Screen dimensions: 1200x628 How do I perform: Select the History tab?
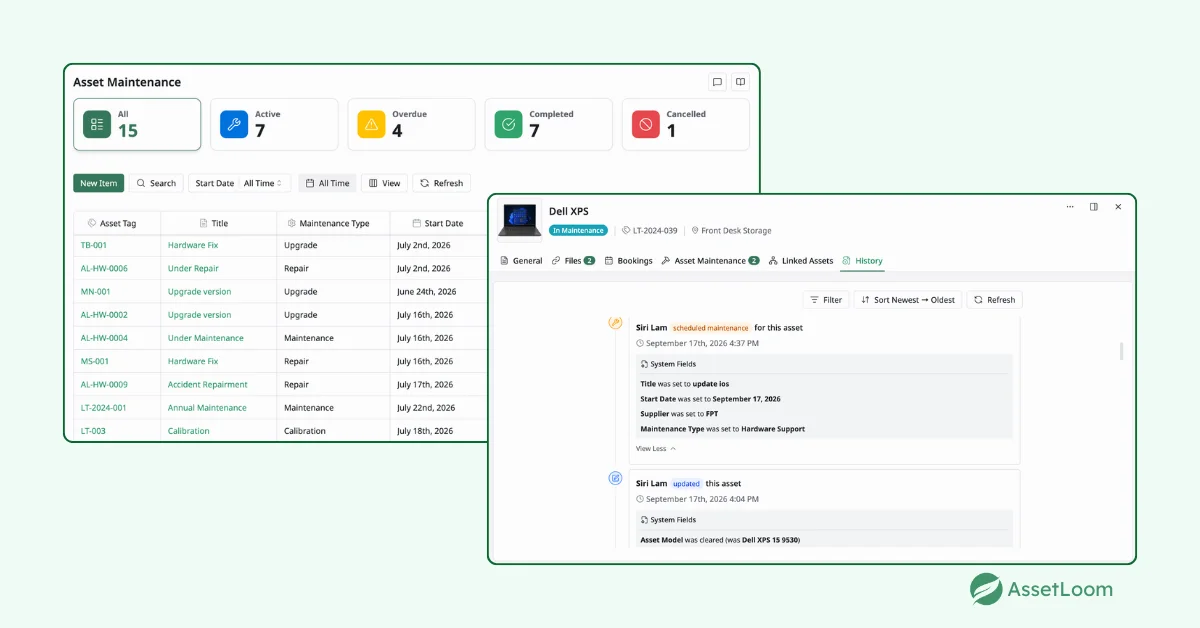pyautogui.click(x=862, y=261)
